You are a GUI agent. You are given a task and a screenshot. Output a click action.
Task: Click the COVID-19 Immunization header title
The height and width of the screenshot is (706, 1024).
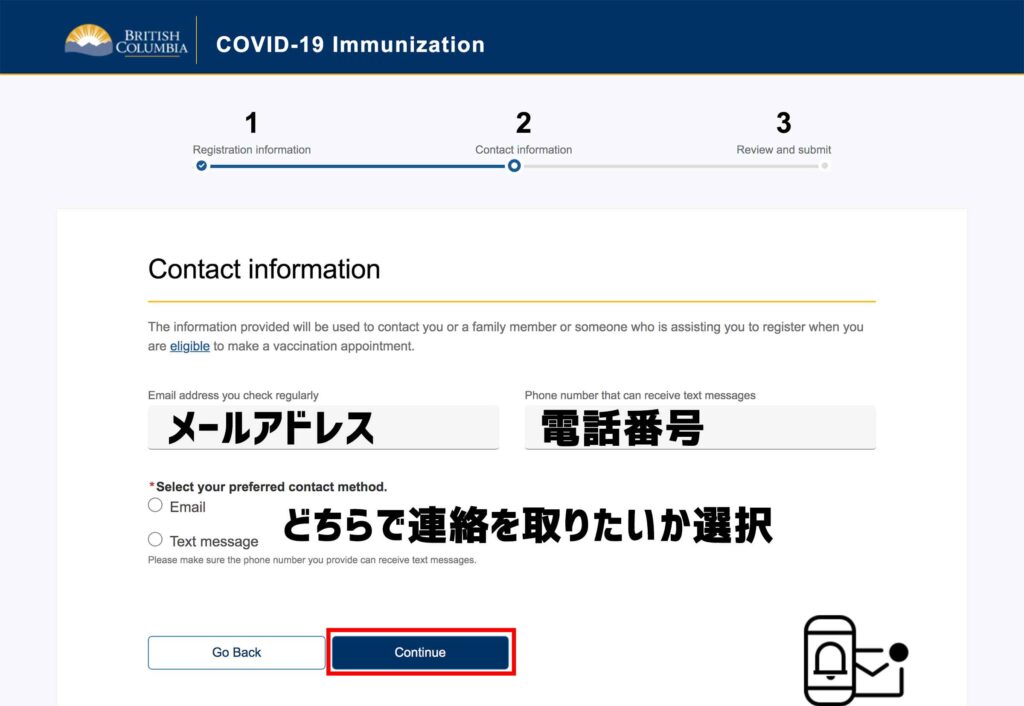350,45
